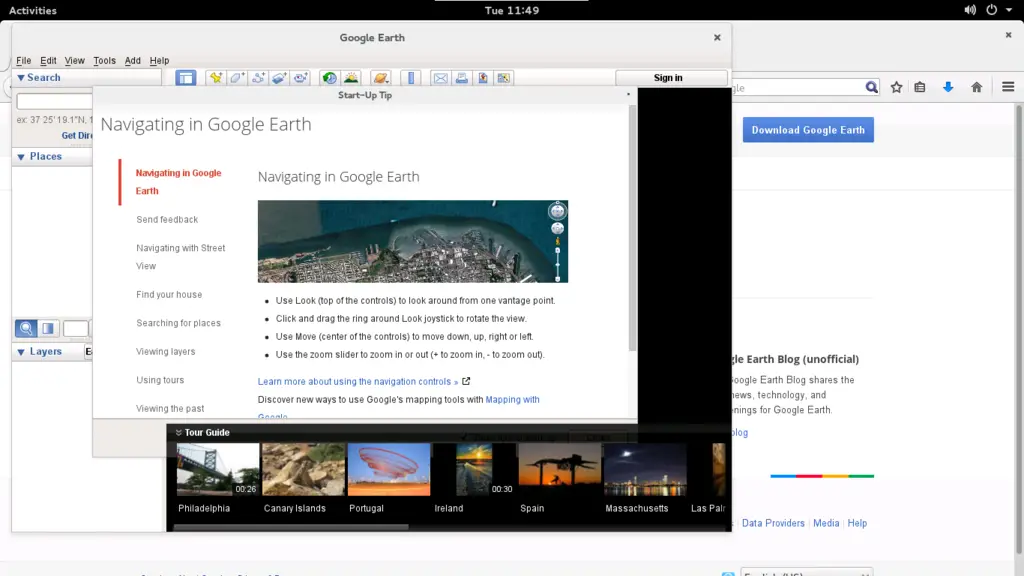The height and width of the screenshot is (576, 1024).
Task: Add an image overlay from the toolbar
Action: pyautogui.click(x=279, y=78)
